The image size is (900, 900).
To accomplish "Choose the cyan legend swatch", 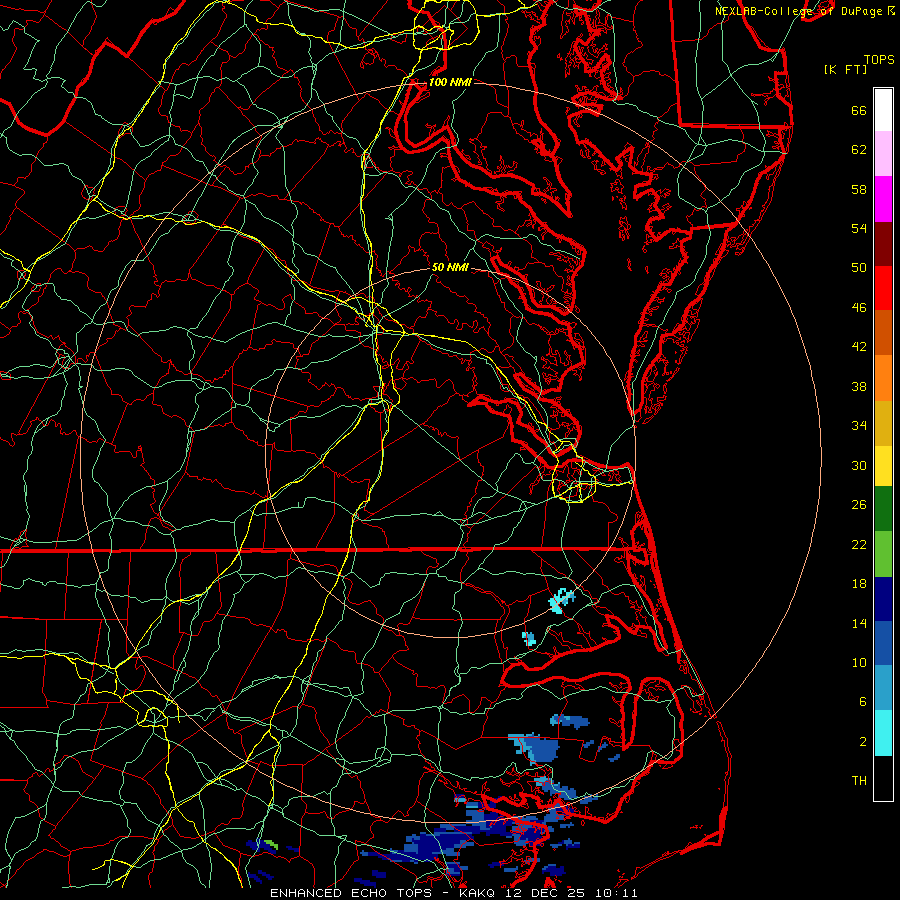I will [883, 733].
